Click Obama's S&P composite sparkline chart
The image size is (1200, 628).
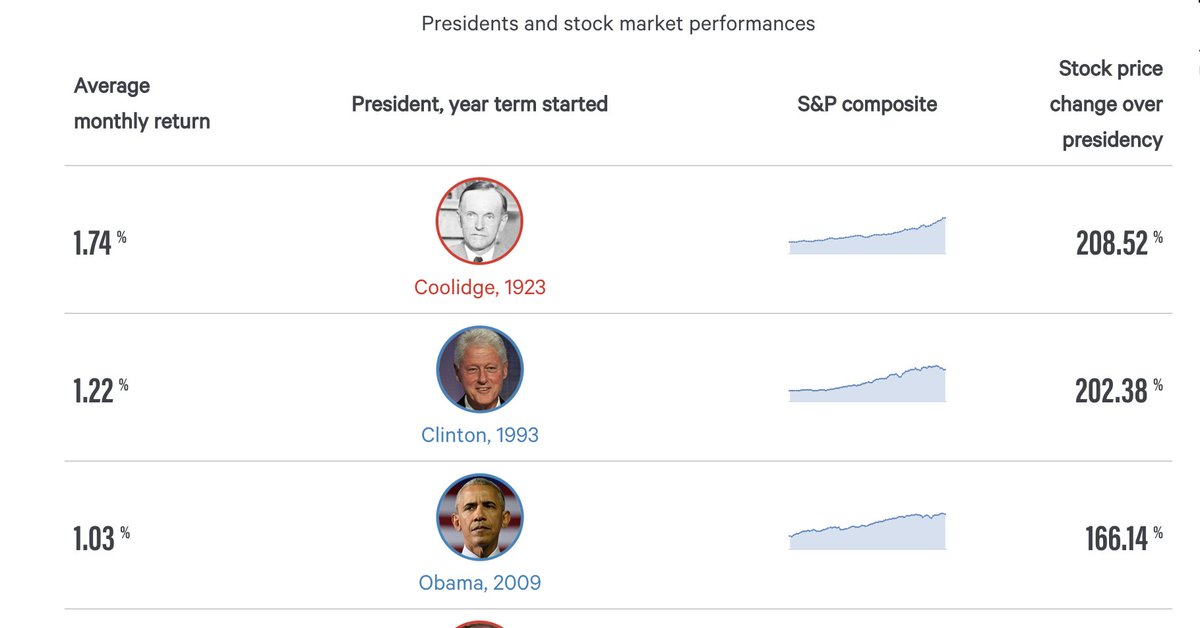pos(867,531)
